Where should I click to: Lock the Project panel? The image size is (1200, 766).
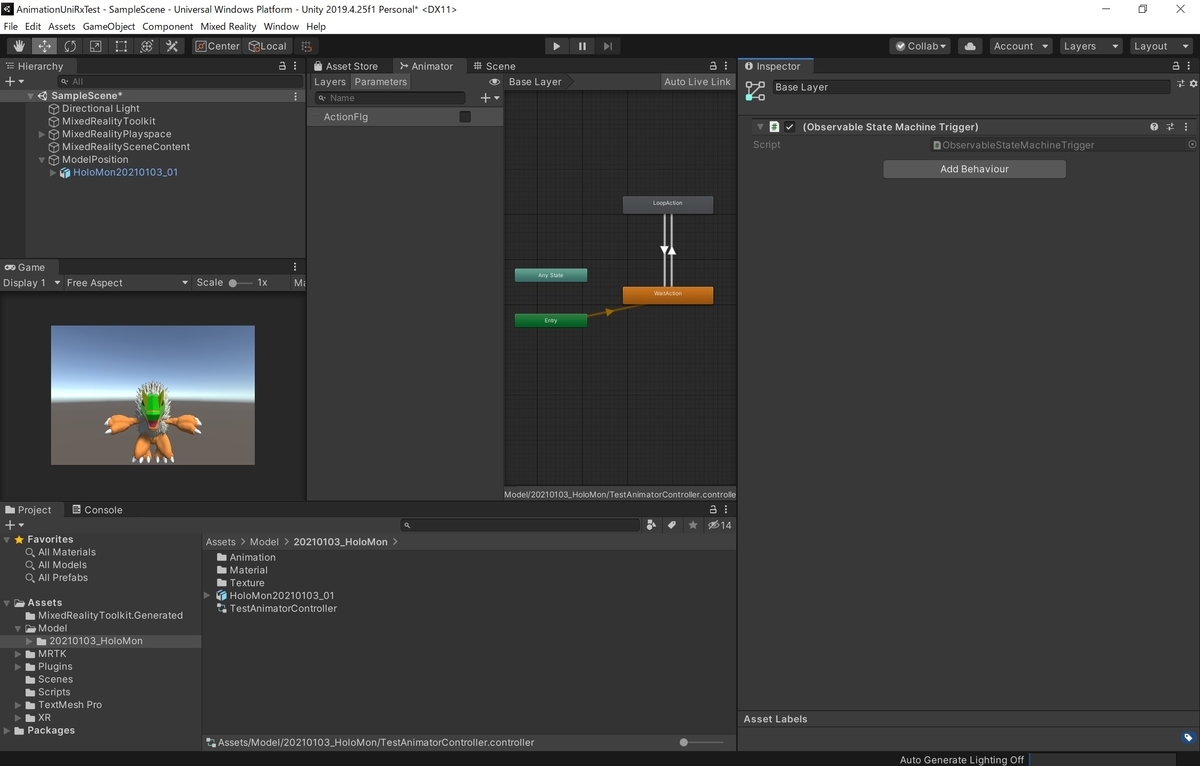714,510
